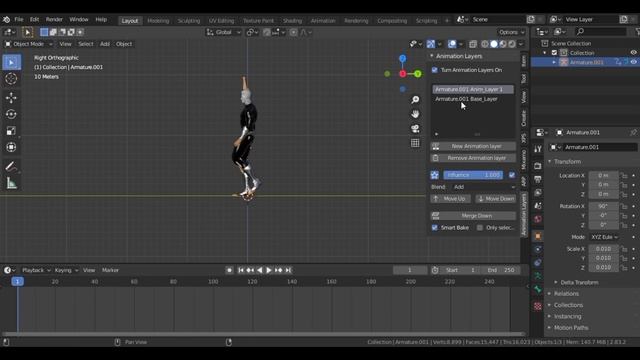Collapse the Animation Layers panel
Viewport: 640px width, 360px height.
click(x=432, y=56)
